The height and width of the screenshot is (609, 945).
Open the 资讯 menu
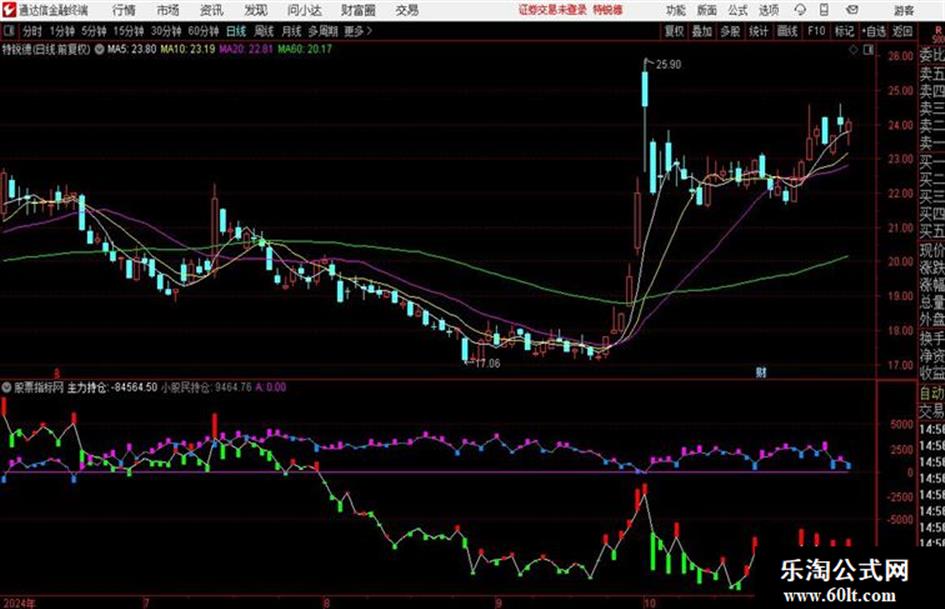212,10
